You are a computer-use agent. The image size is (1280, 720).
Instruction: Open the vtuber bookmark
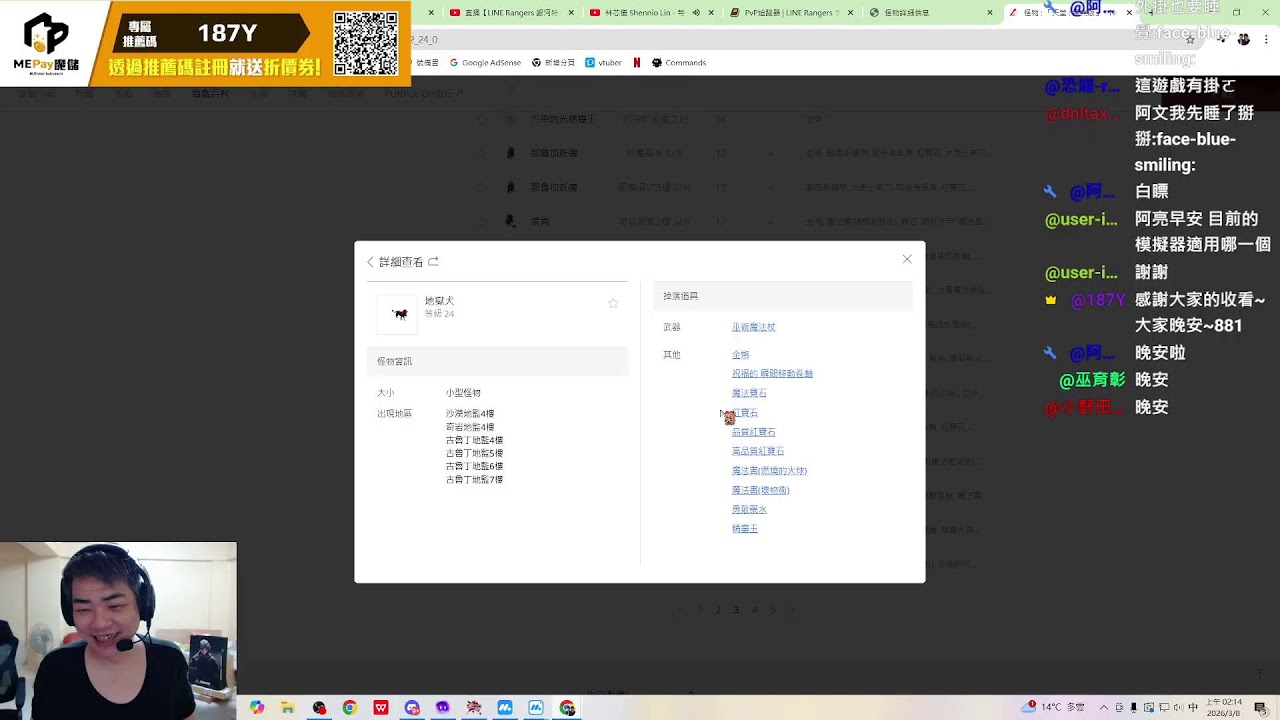(x=604, y=62)
